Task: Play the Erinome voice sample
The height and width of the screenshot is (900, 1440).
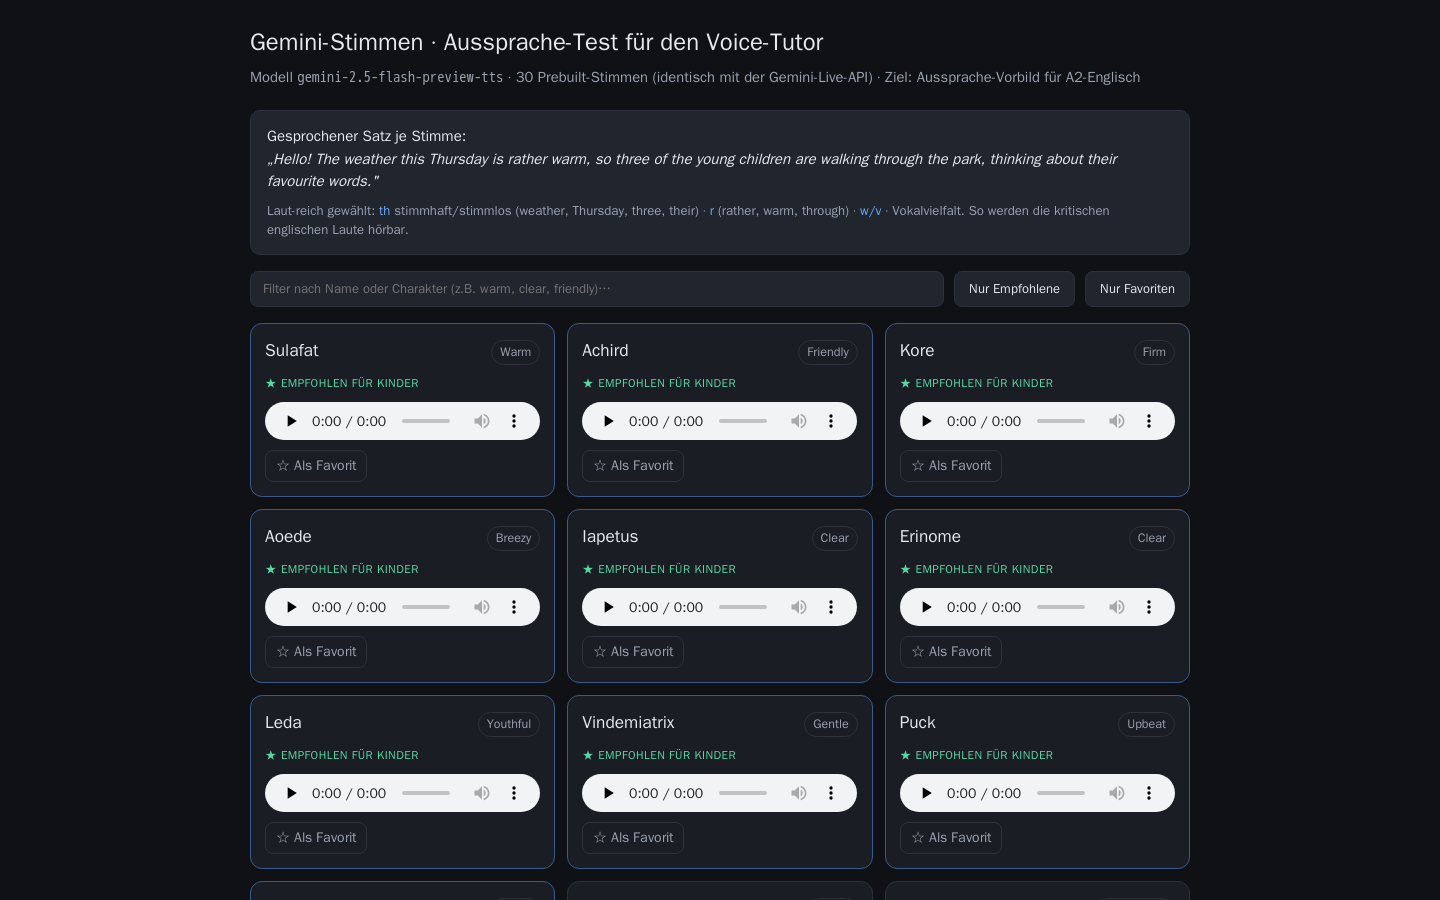Action: (x=926, y=607)
